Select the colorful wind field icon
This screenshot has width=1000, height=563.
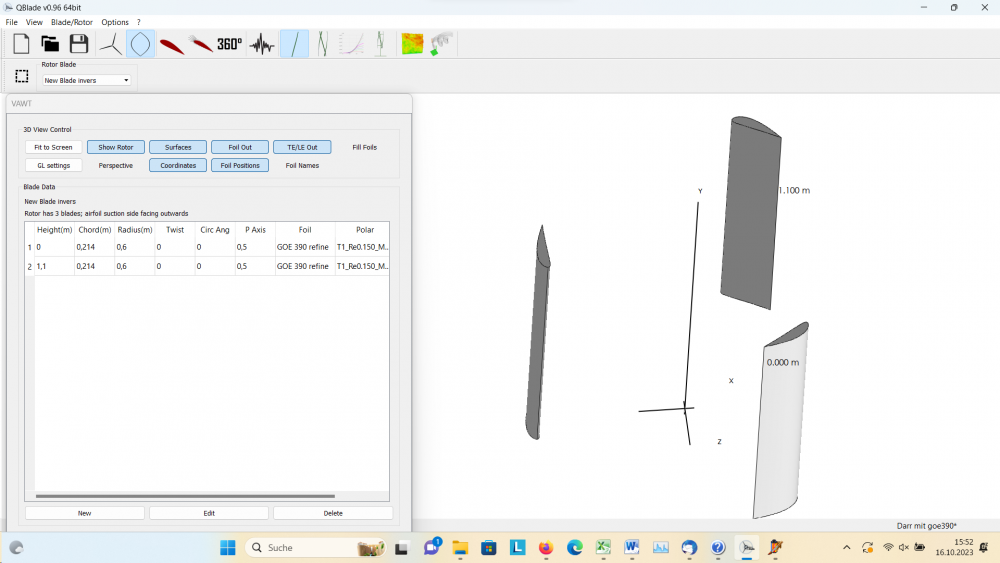tap(412, 44)
